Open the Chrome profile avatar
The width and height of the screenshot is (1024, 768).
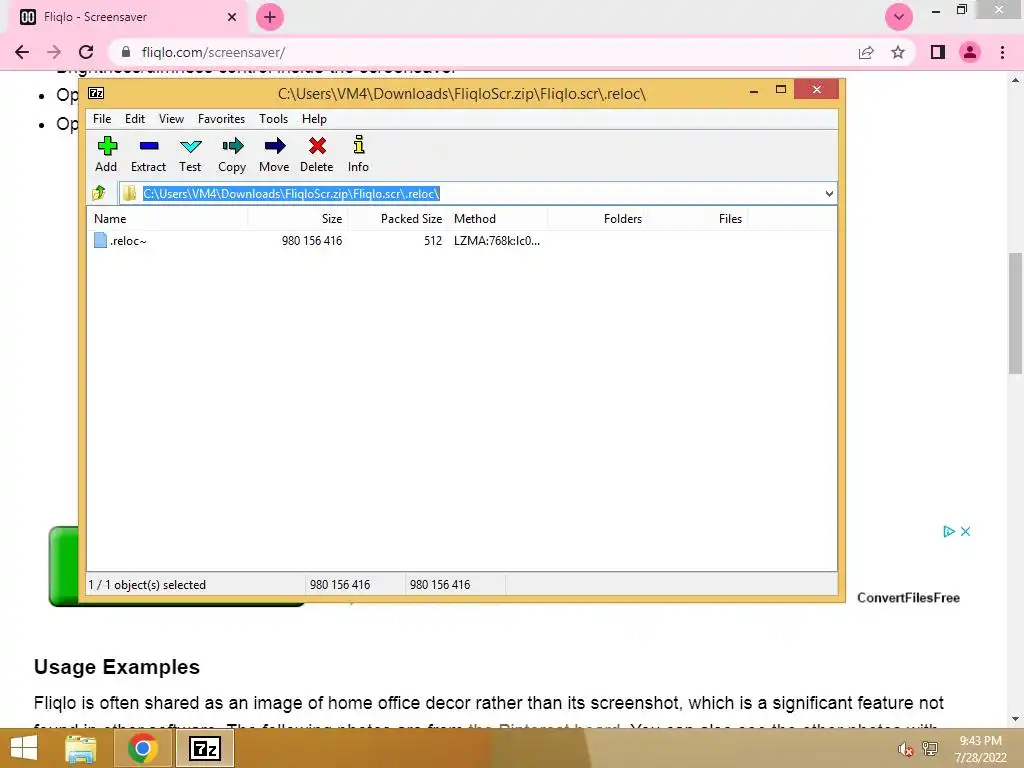click(x=970, y=52)
